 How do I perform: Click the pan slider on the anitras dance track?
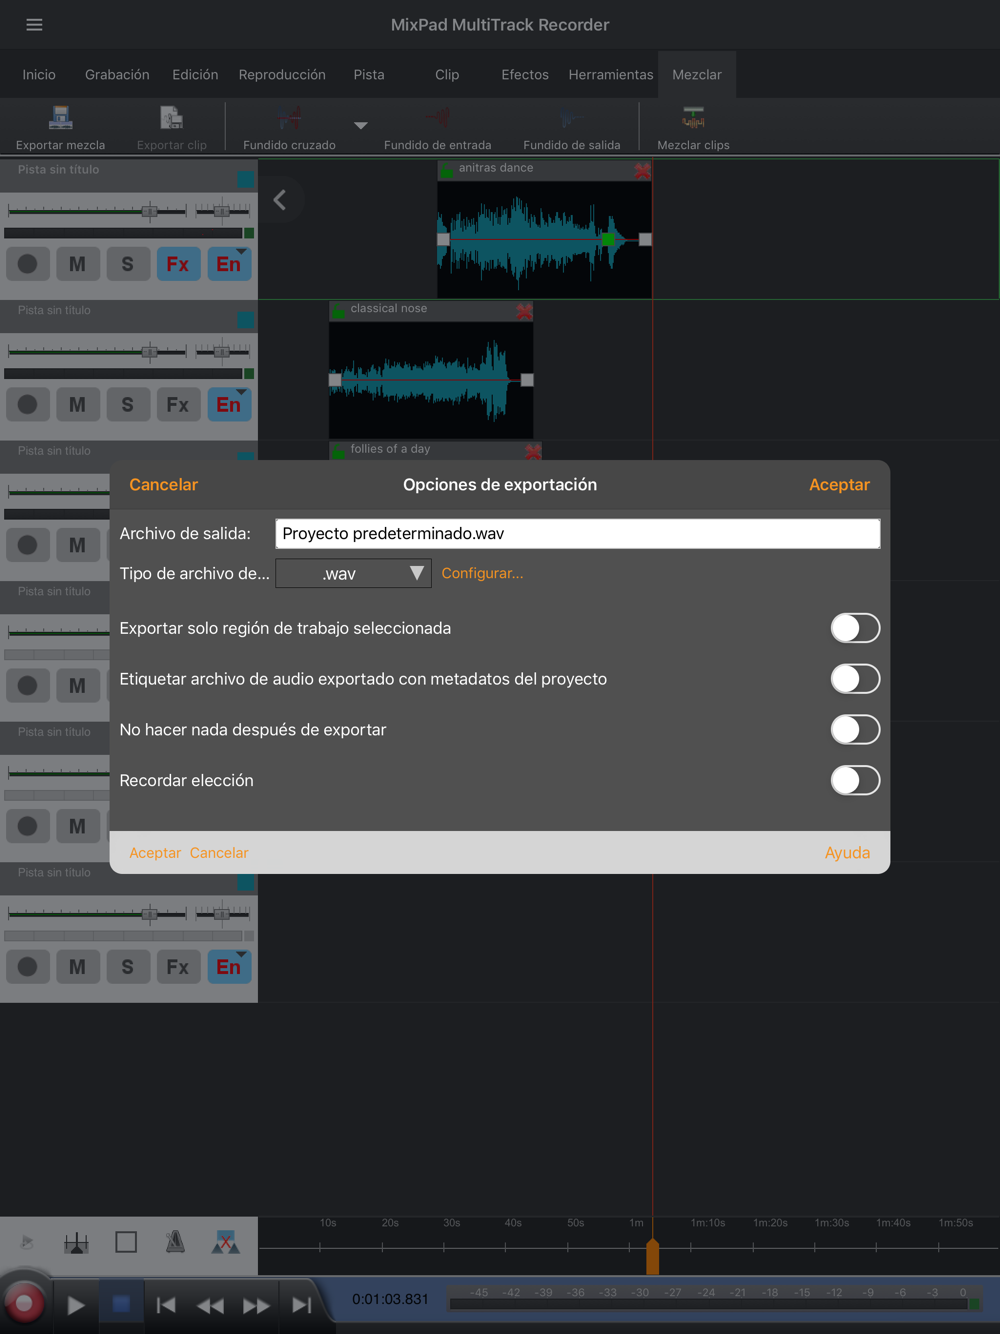pyautogui.click(x=223, y=211)
